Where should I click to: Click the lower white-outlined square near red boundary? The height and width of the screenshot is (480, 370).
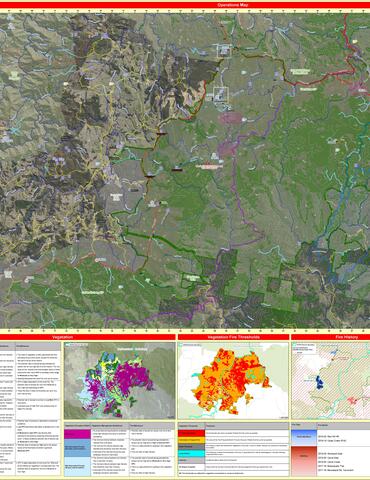click(221, 95)
